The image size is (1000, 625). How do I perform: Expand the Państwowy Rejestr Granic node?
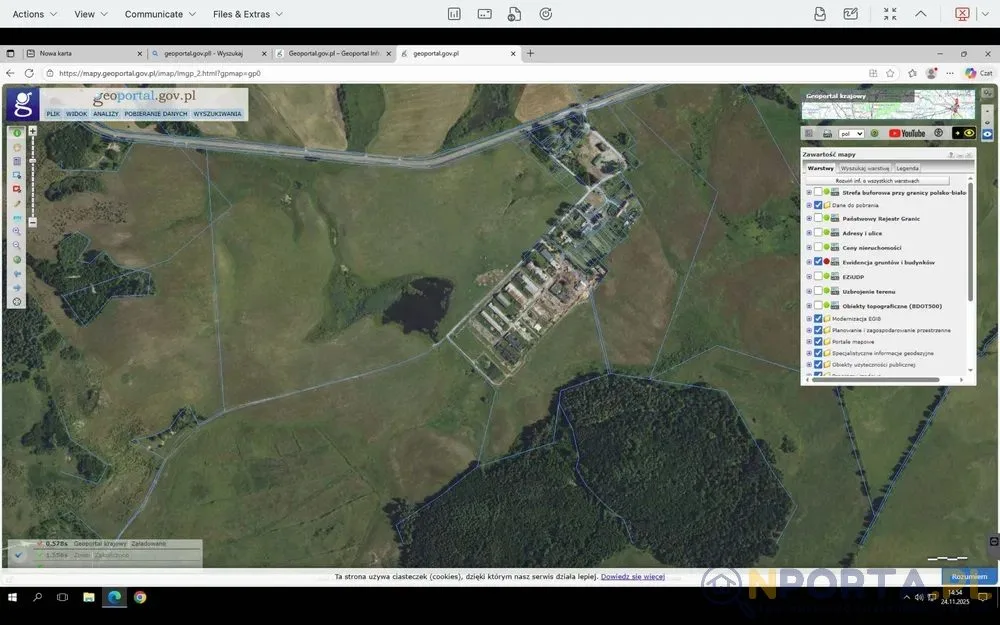[x=809, y=219]
